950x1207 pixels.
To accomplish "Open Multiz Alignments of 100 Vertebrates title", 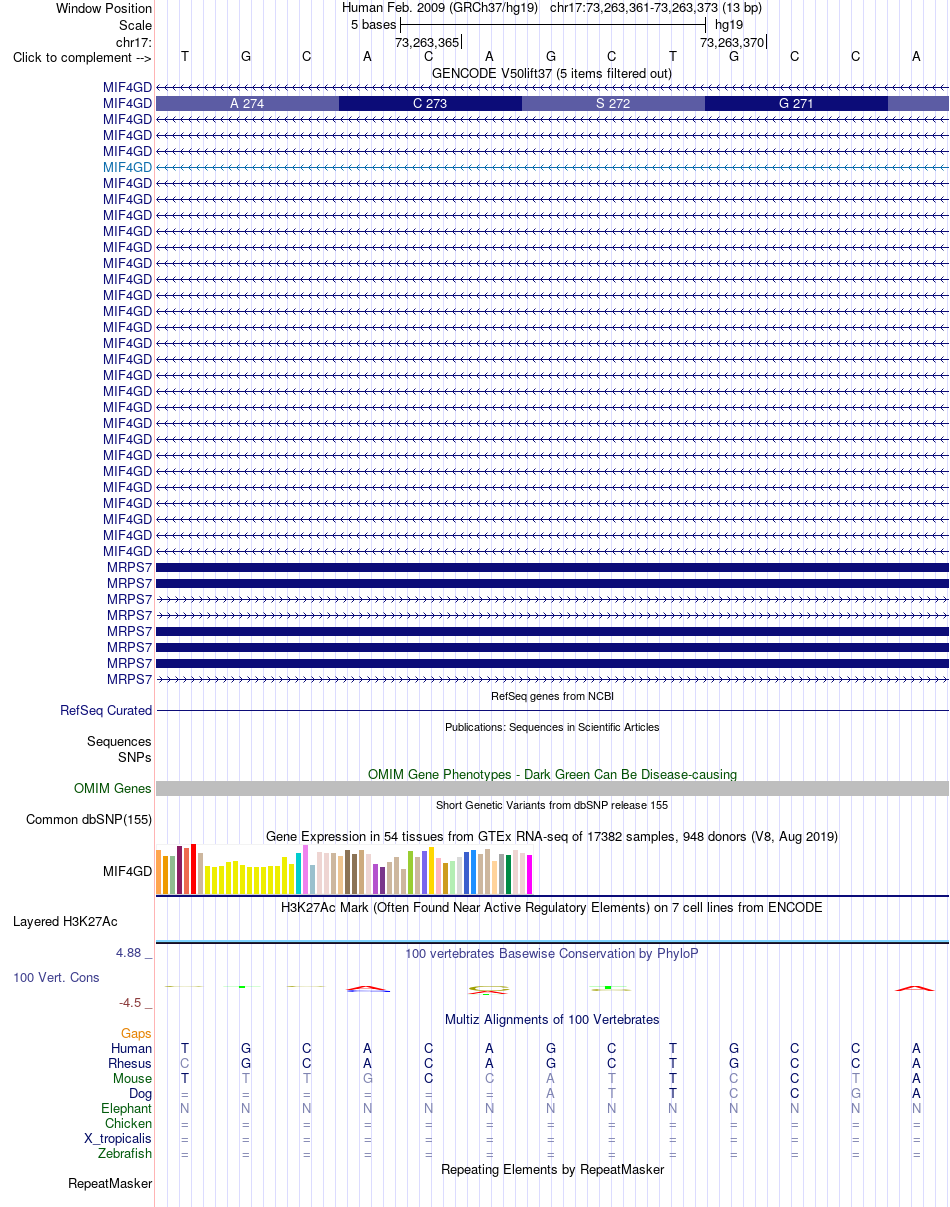I will coord(552,1020).
